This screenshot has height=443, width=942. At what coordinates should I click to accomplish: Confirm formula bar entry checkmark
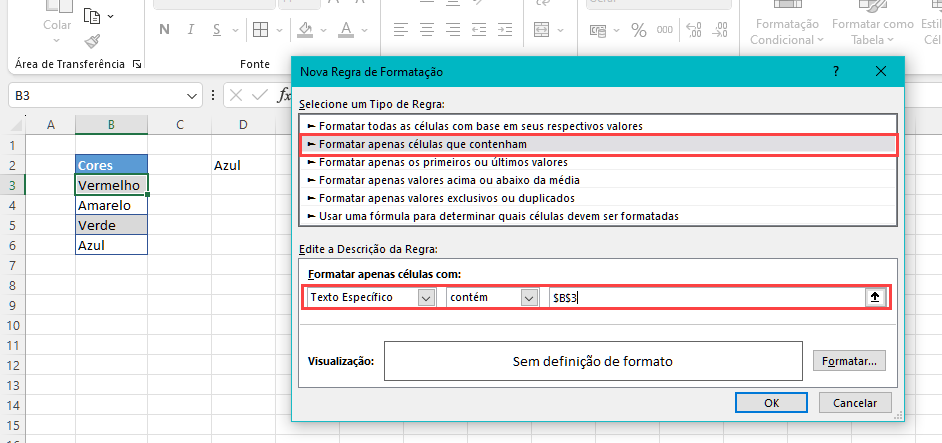260,95
